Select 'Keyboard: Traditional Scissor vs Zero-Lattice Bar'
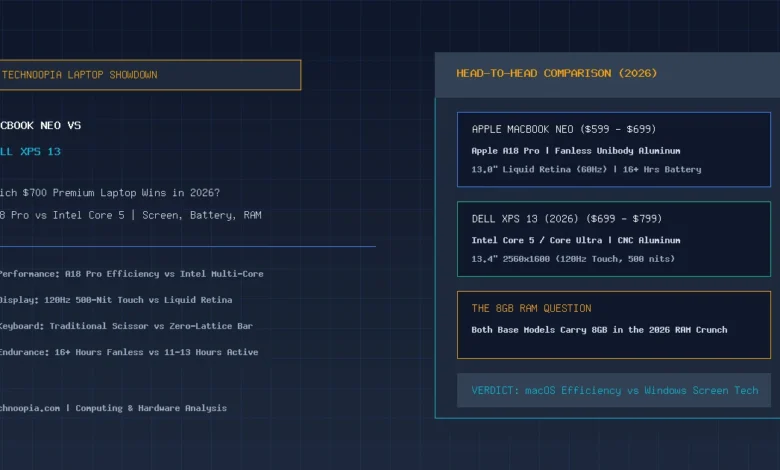Image resolution: width=780 pixels, height=470 pixels. pyautogui.click(x=126, y=326)
